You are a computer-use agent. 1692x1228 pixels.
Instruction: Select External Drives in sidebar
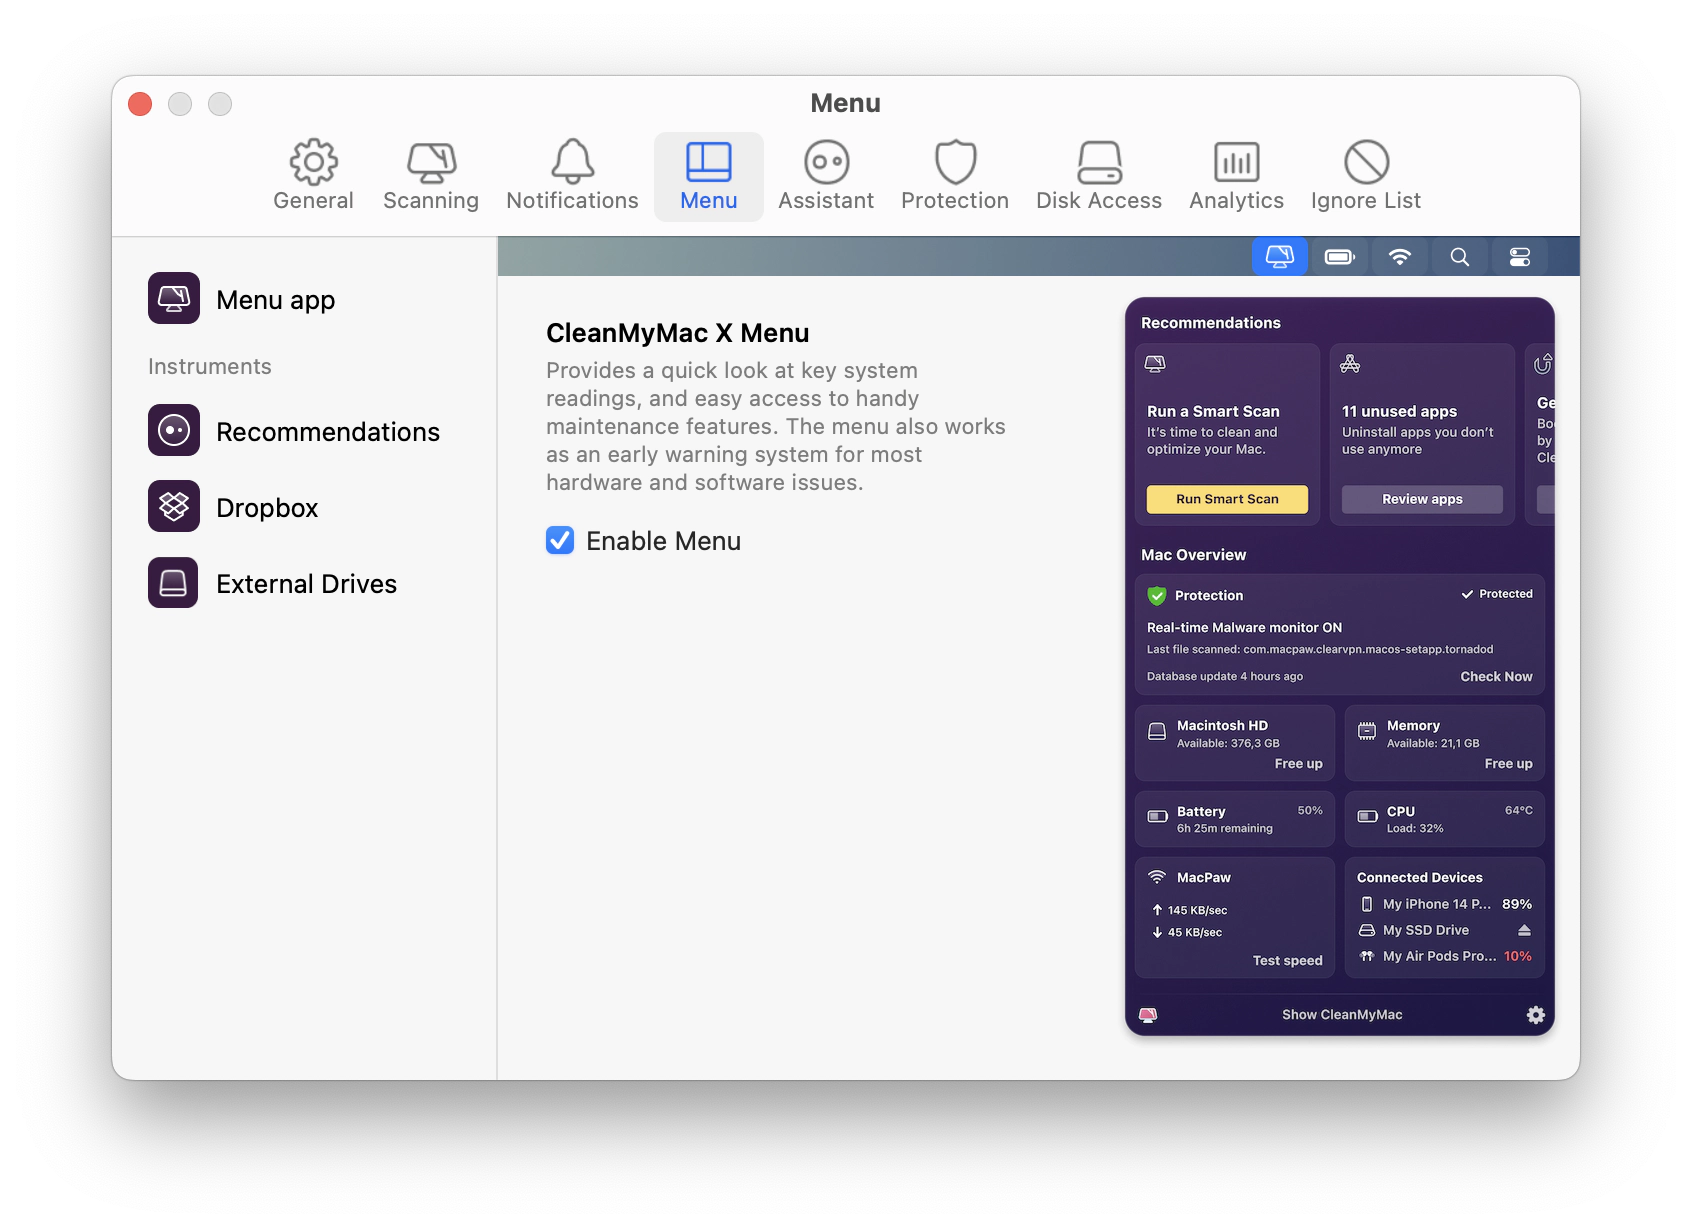(x=273, y=583)
